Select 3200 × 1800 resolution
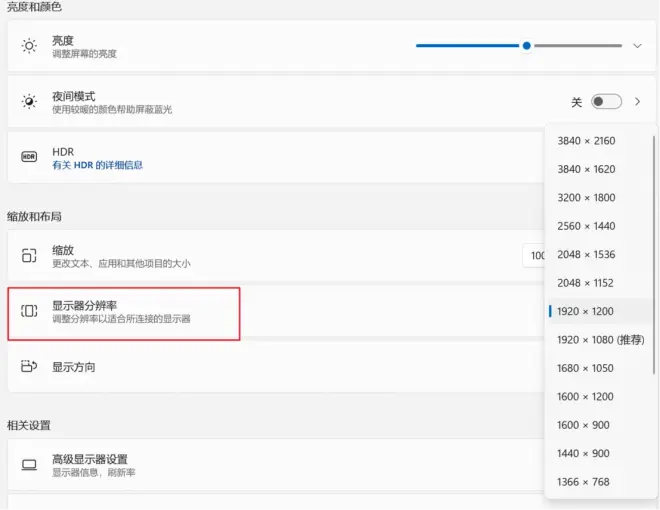The image size is (660, 510). point(599,197)
